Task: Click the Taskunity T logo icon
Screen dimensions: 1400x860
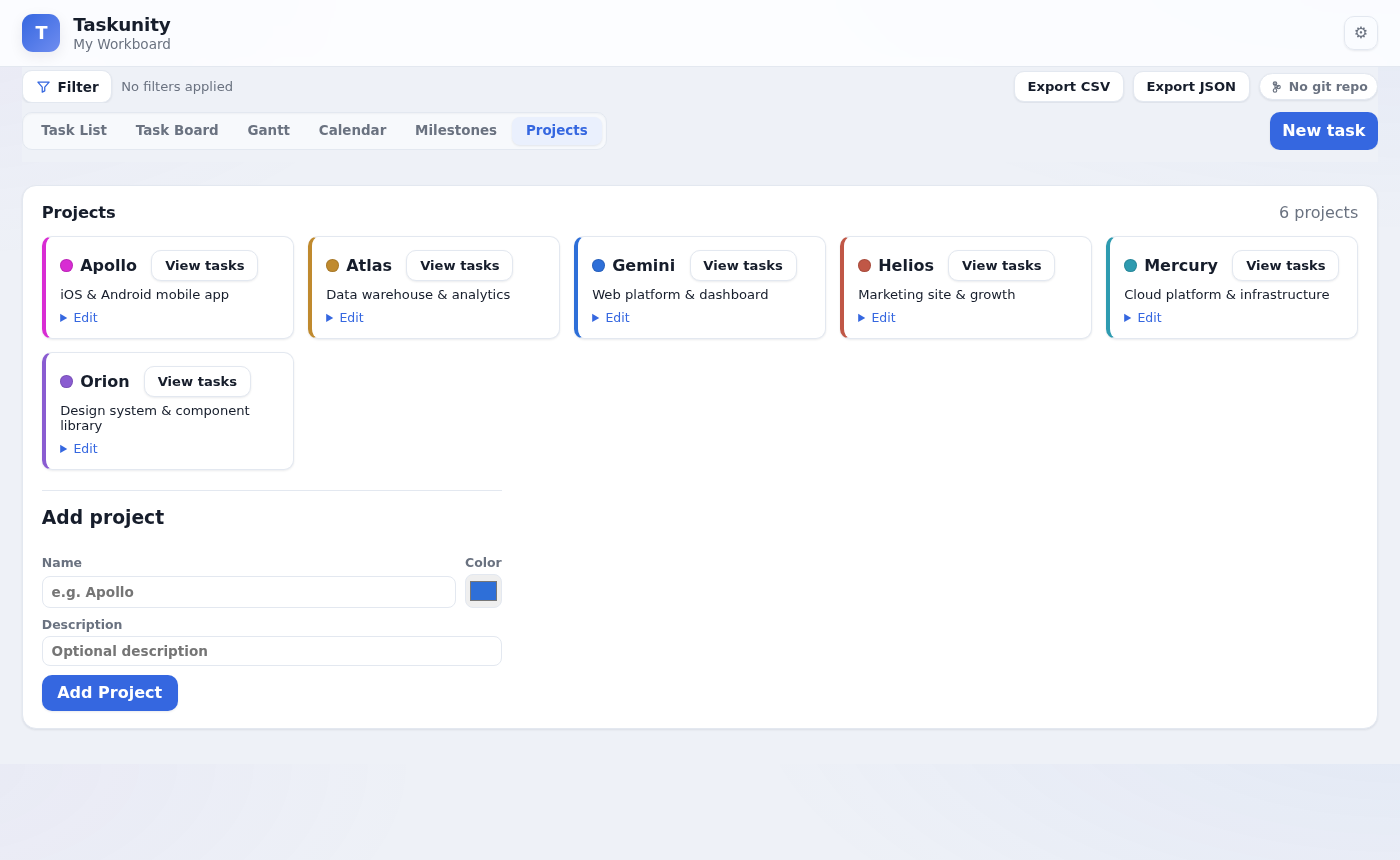Action: point(41,33)
